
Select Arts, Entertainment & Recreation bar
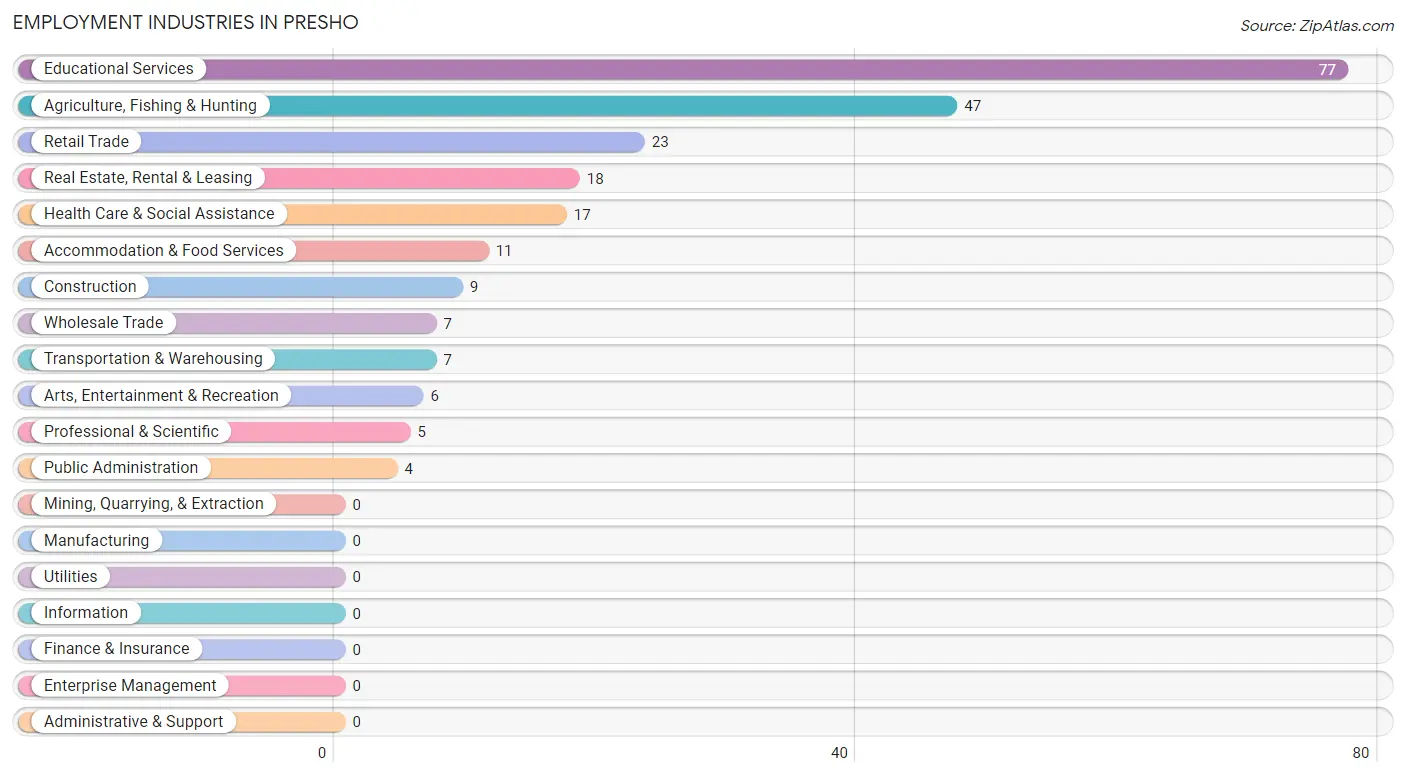tap(220, 396)
